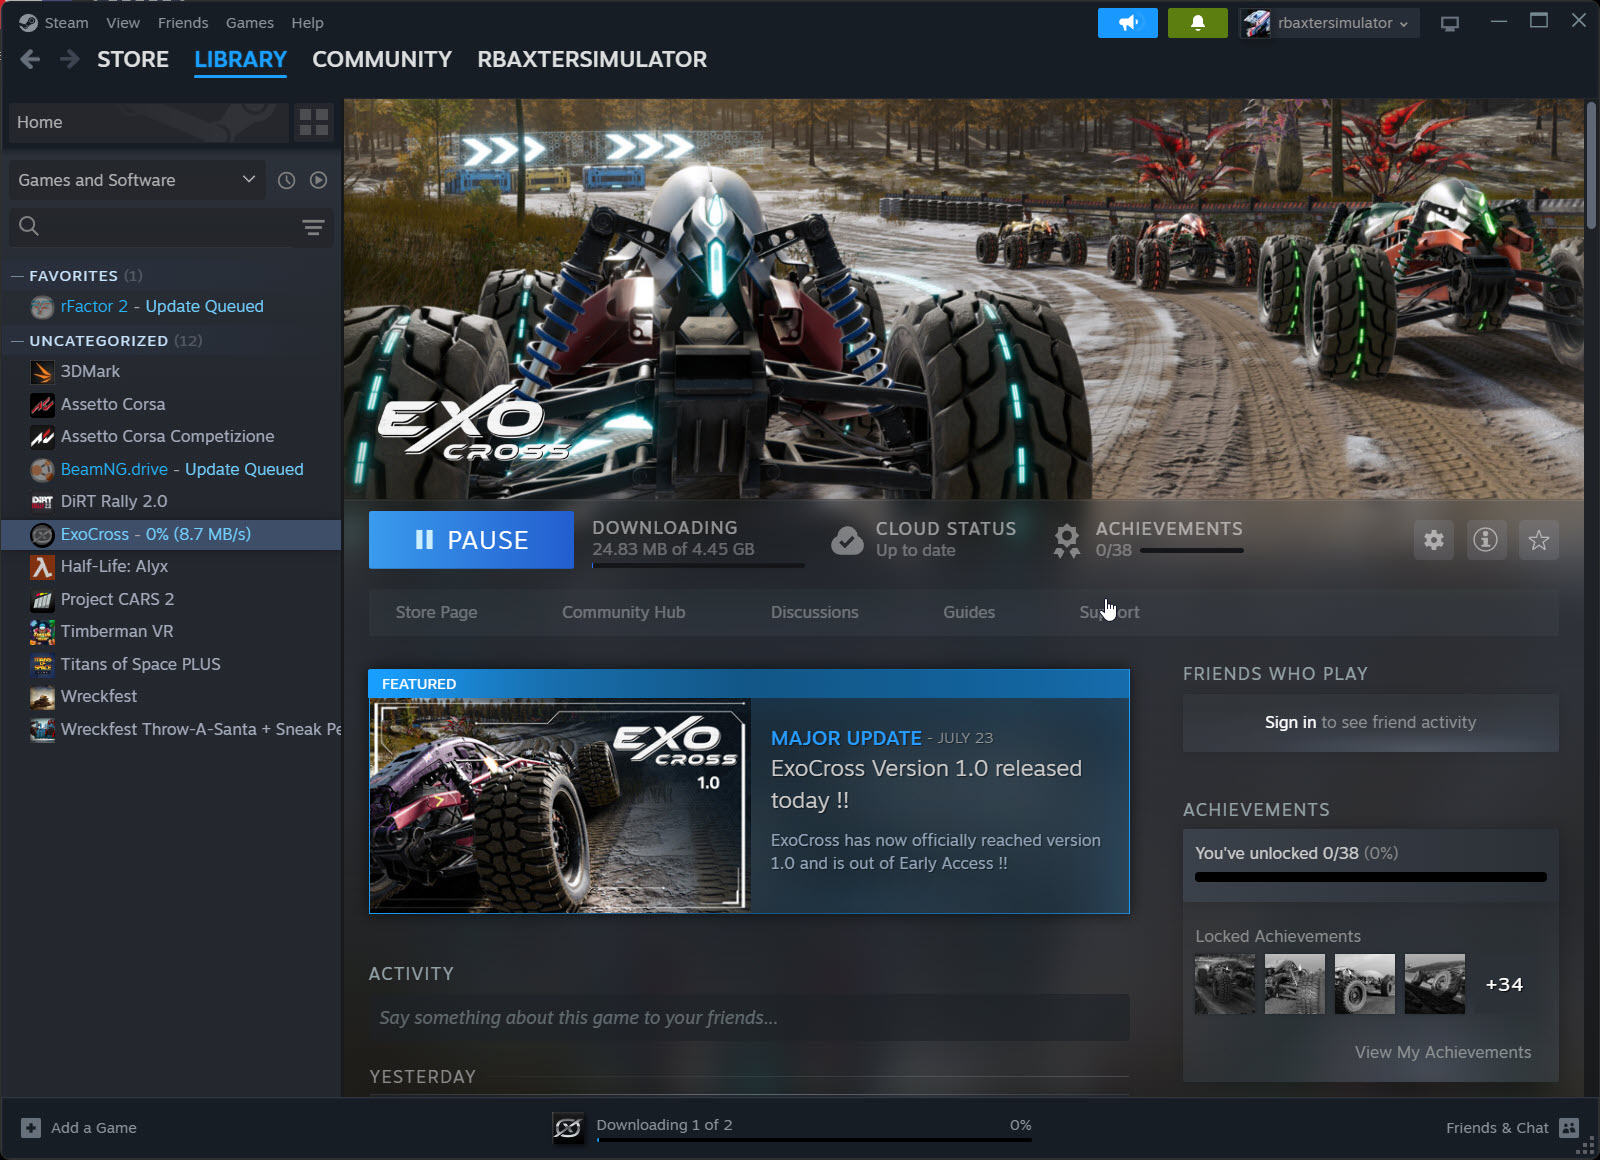Viewport: 1600px width, 1160px height.
Task: Click the circled info icon near achievements
Action: point(1486,540)
